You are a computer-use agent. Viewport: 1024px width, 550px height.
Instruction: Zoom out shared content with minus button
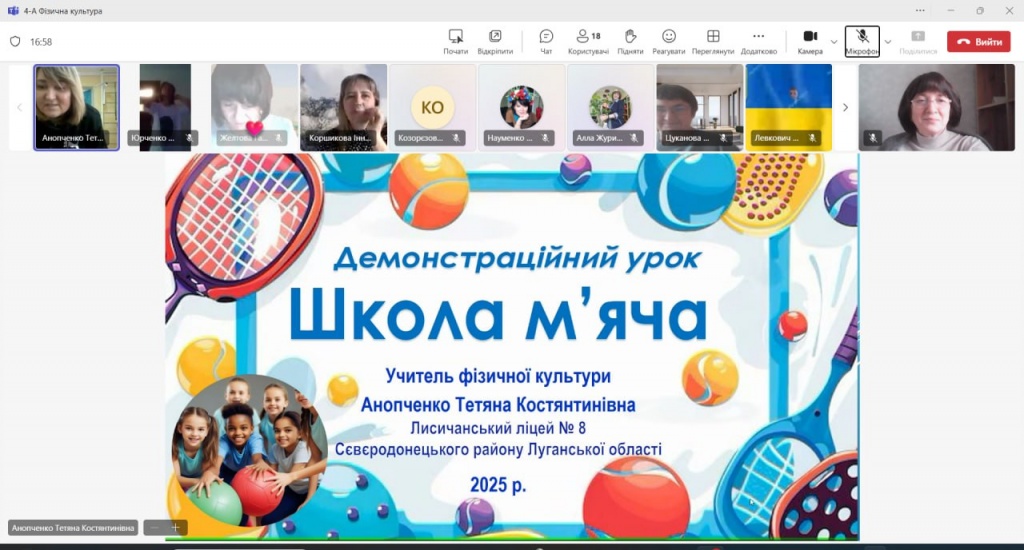pos(155,527)
